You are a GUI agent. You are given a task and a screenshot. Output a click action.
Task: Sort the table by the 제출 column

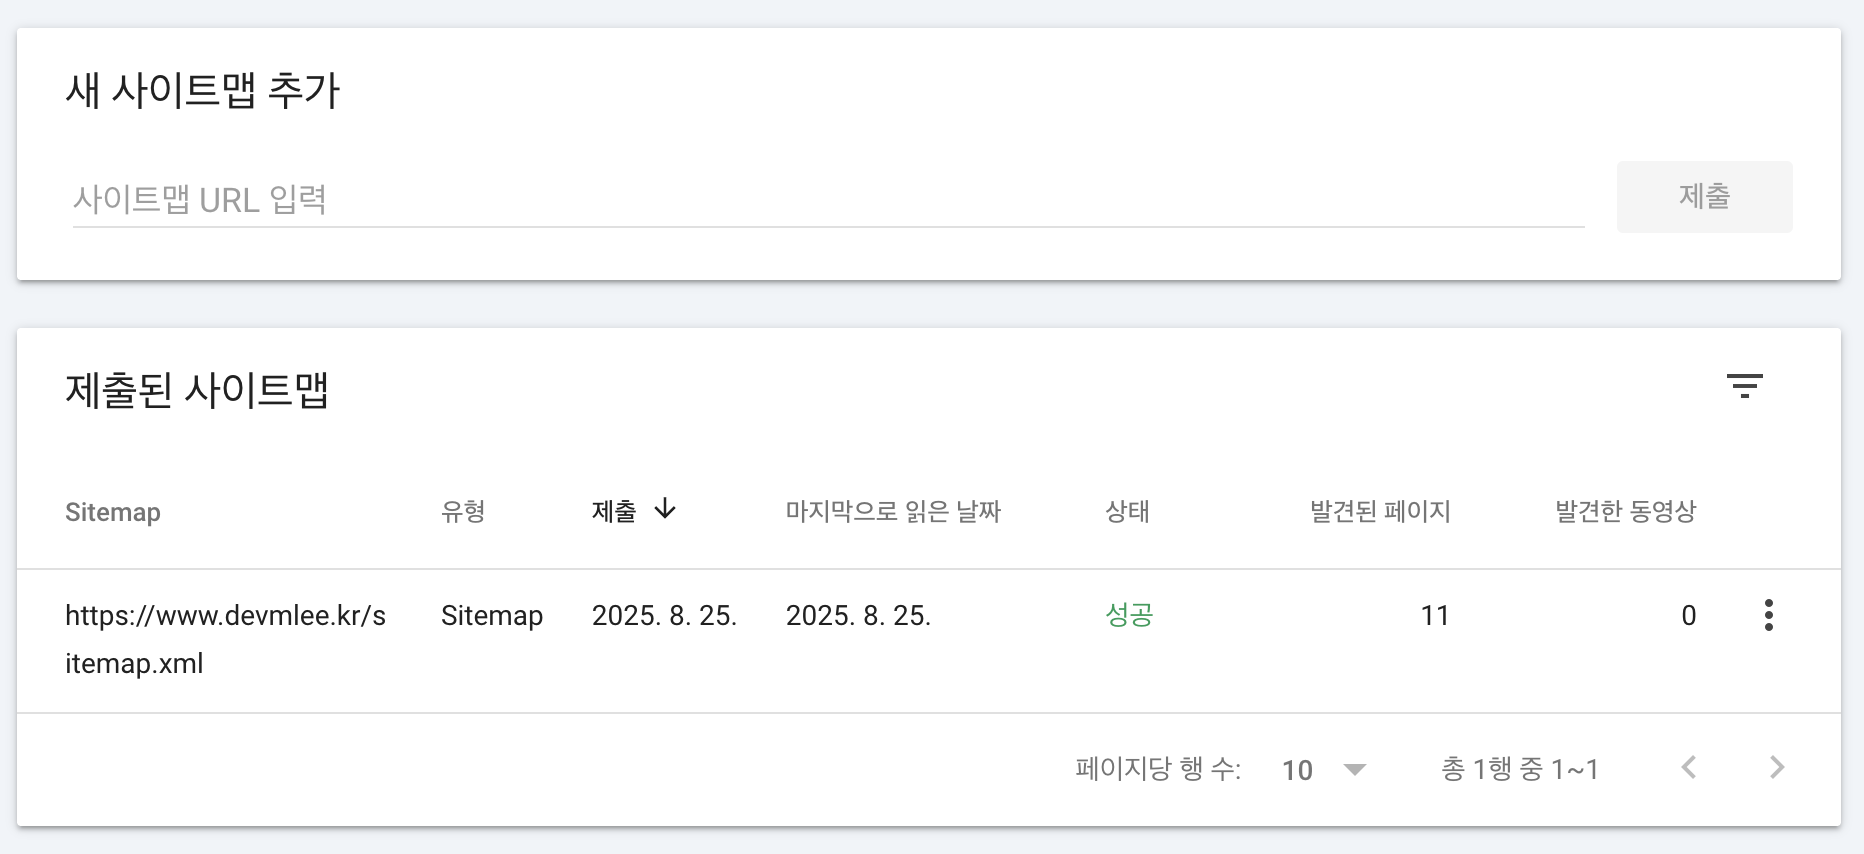[x=614, y=511]
